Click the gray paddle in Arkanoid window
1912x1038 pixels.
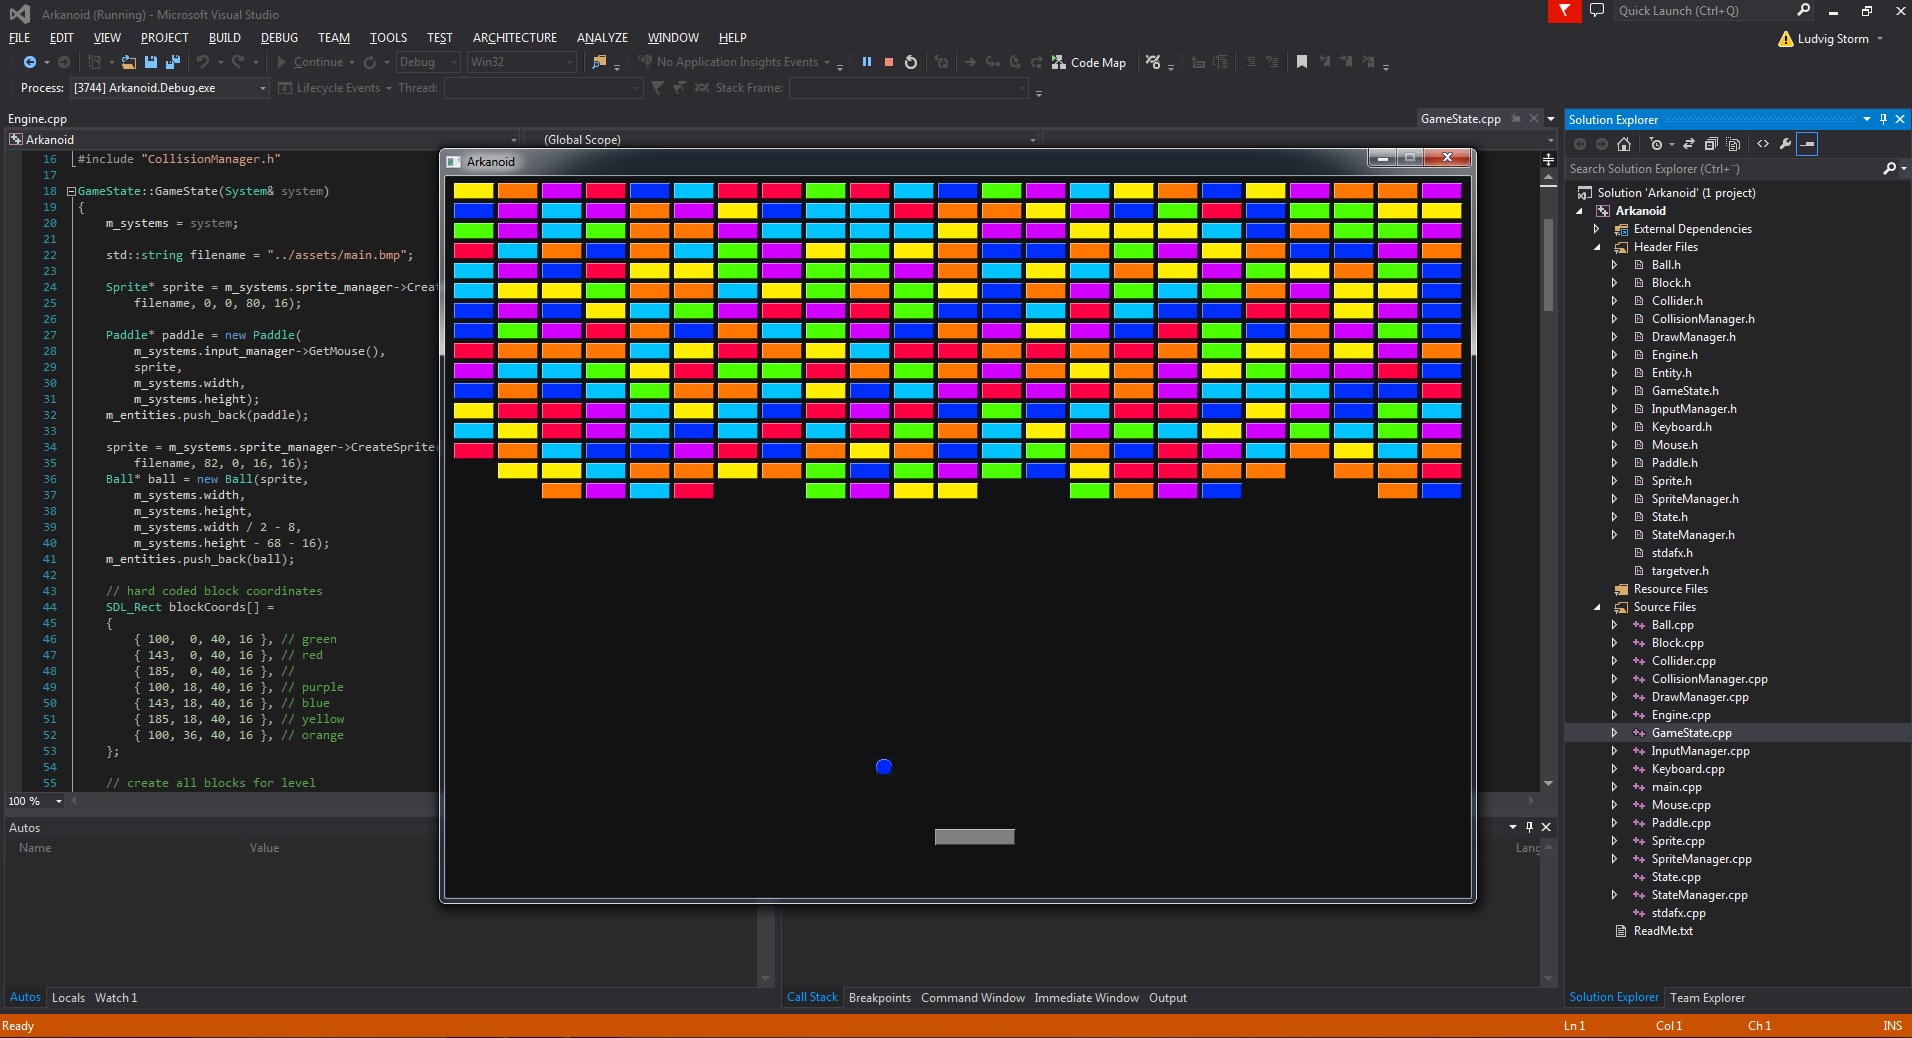[974, 837]
